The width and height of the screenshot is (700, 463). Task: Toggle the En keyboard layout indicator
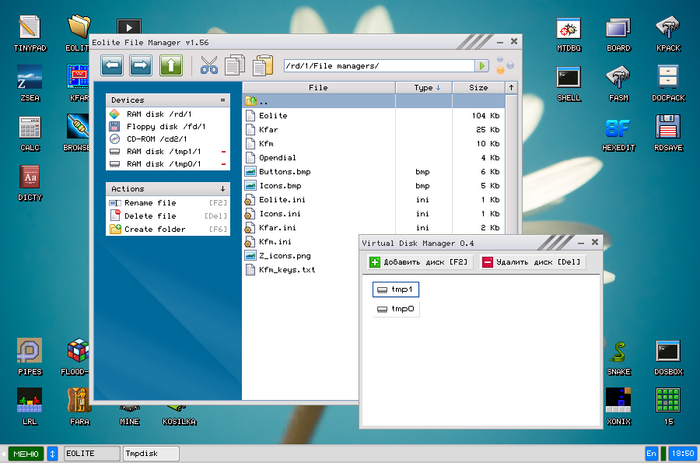[652, 453]
